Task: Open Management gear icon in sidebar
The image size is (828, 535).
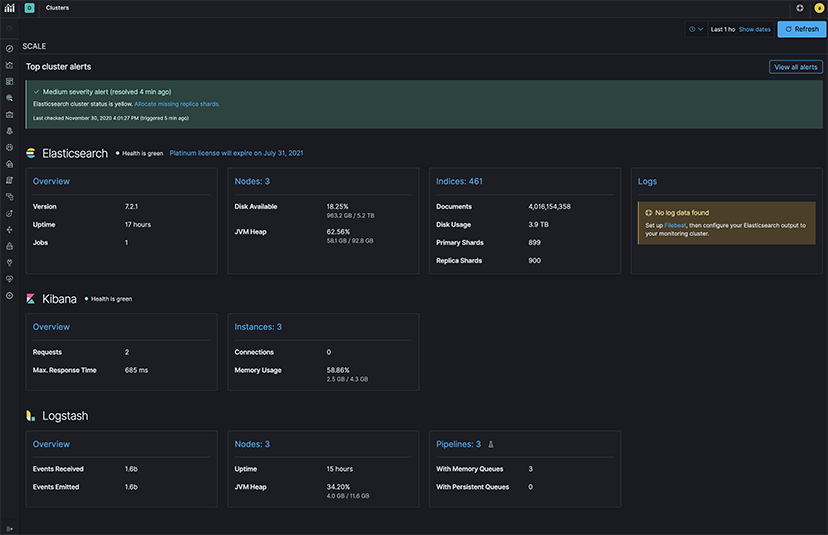Action: point(10,296)
